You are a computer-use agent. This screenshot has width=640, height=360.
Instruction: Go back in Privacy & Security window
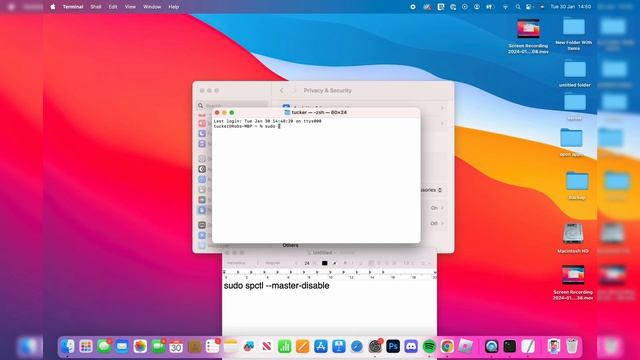point(282,91)
